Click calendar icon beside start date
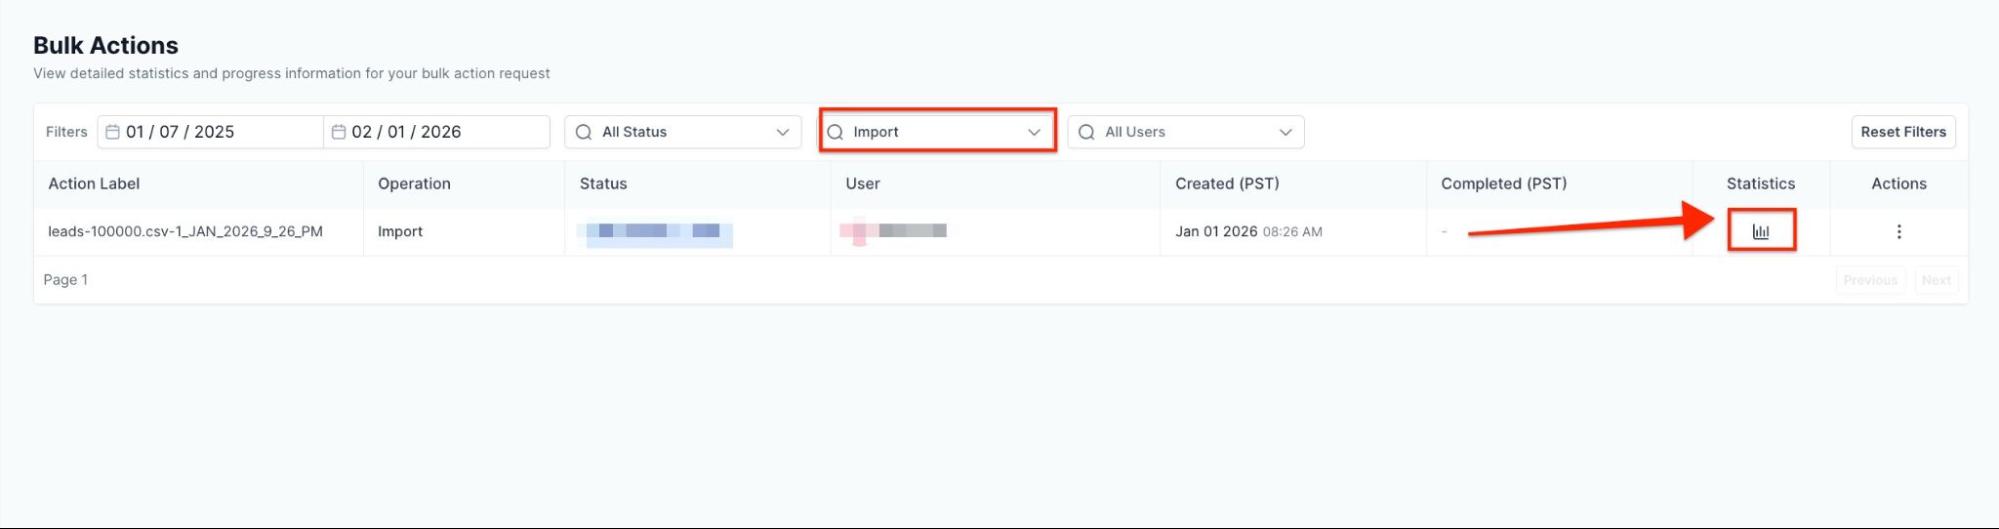Image resolution: width=1999 pixels, height=529 pixels. click(x=113, y=132)
